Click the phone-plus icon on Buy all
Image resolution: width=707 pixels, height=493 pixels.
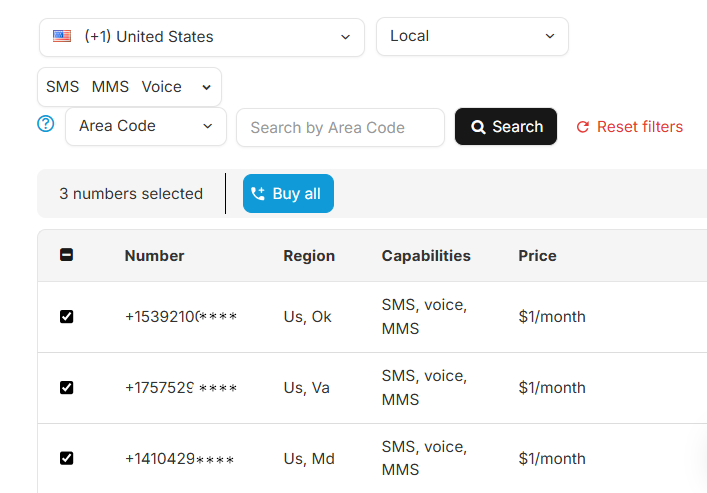tap(258, 194)
